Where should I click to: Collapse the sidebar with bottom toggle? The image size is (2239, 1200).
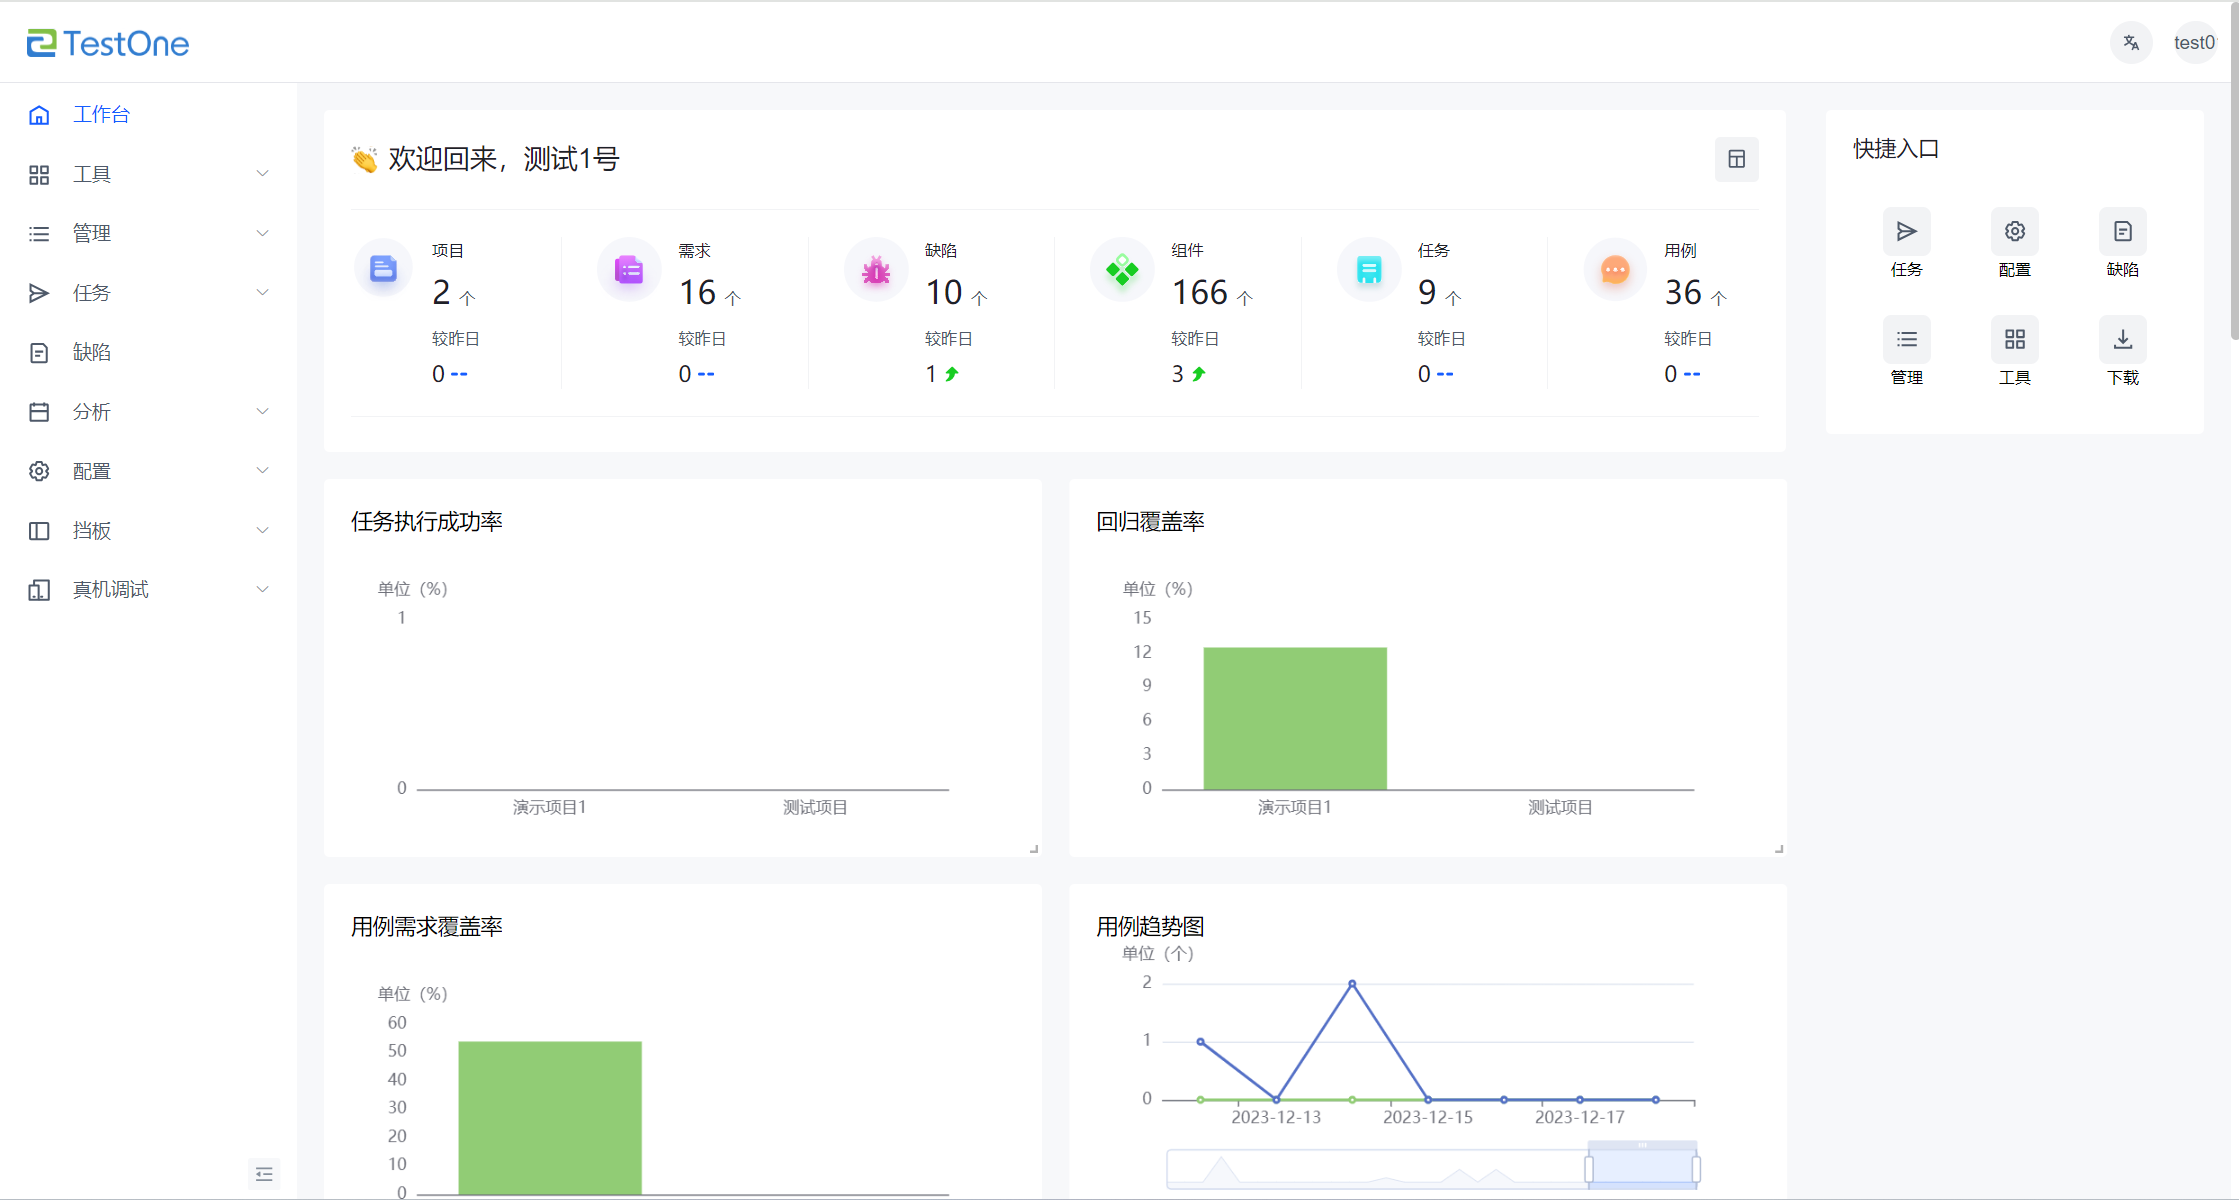coord(264,1173)
